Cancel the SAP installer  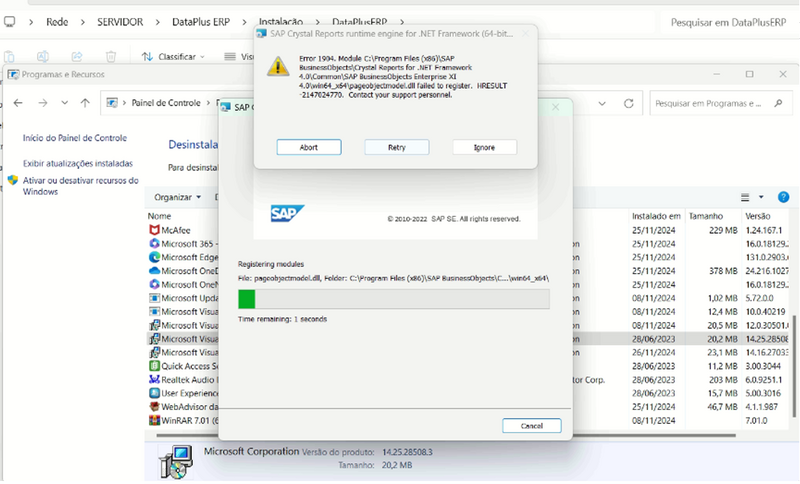532,425
